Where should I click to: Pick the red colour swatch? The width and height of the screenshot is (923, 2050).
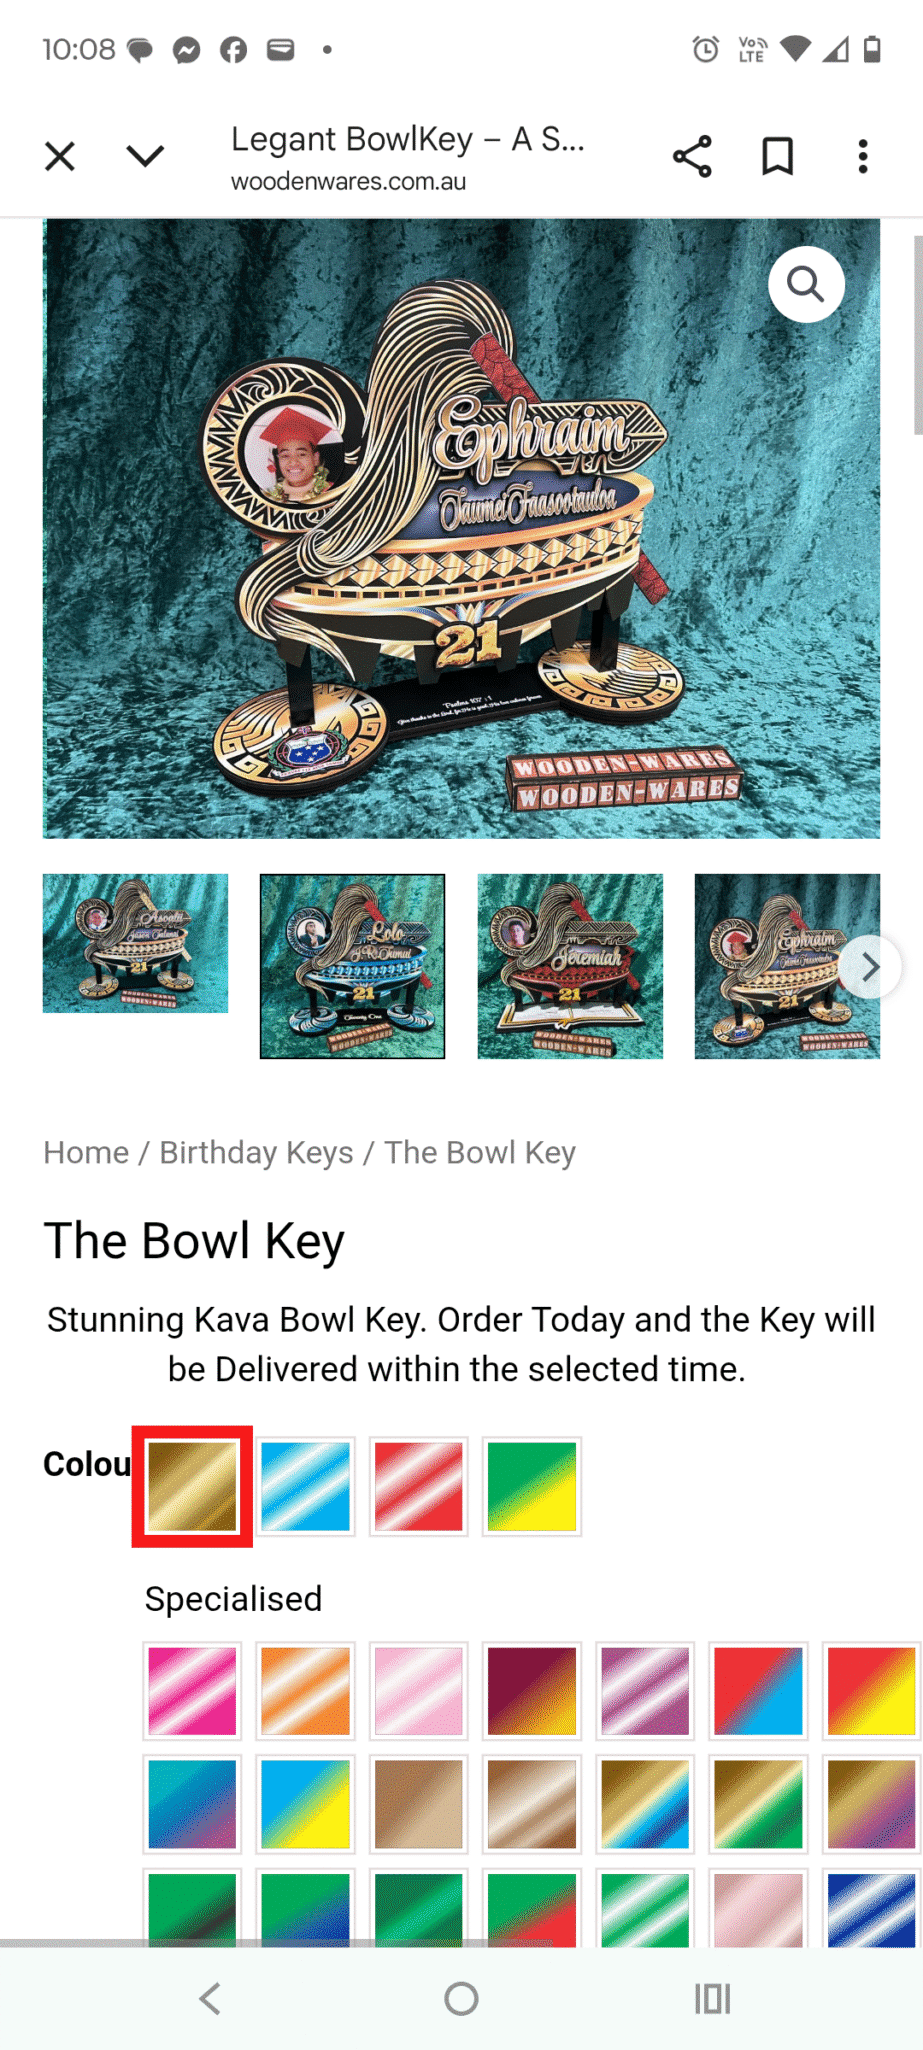click(x=419, y=1487)
